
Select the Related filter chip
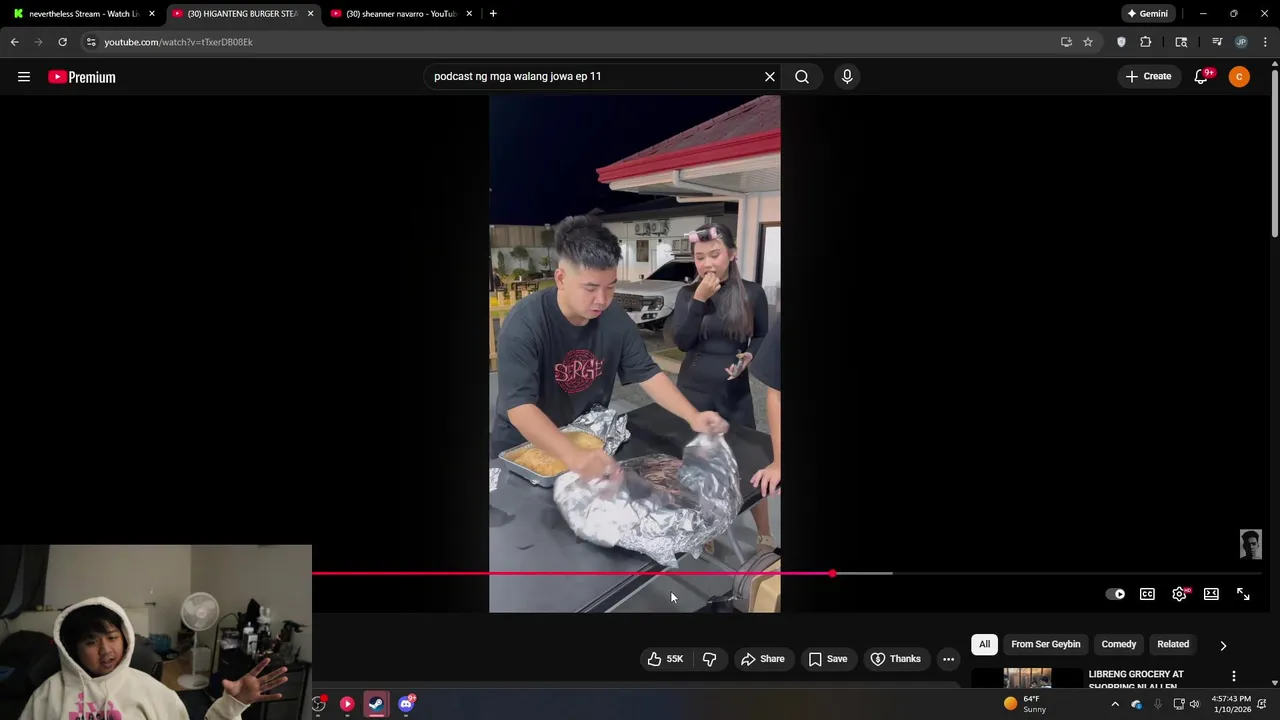(1173, 644)
